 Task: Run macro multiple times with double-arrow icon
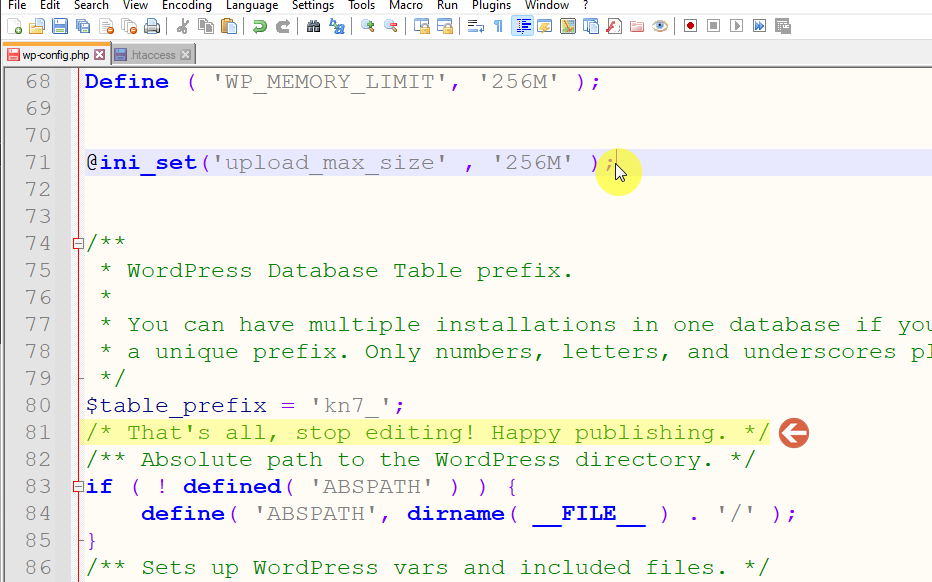759,26
